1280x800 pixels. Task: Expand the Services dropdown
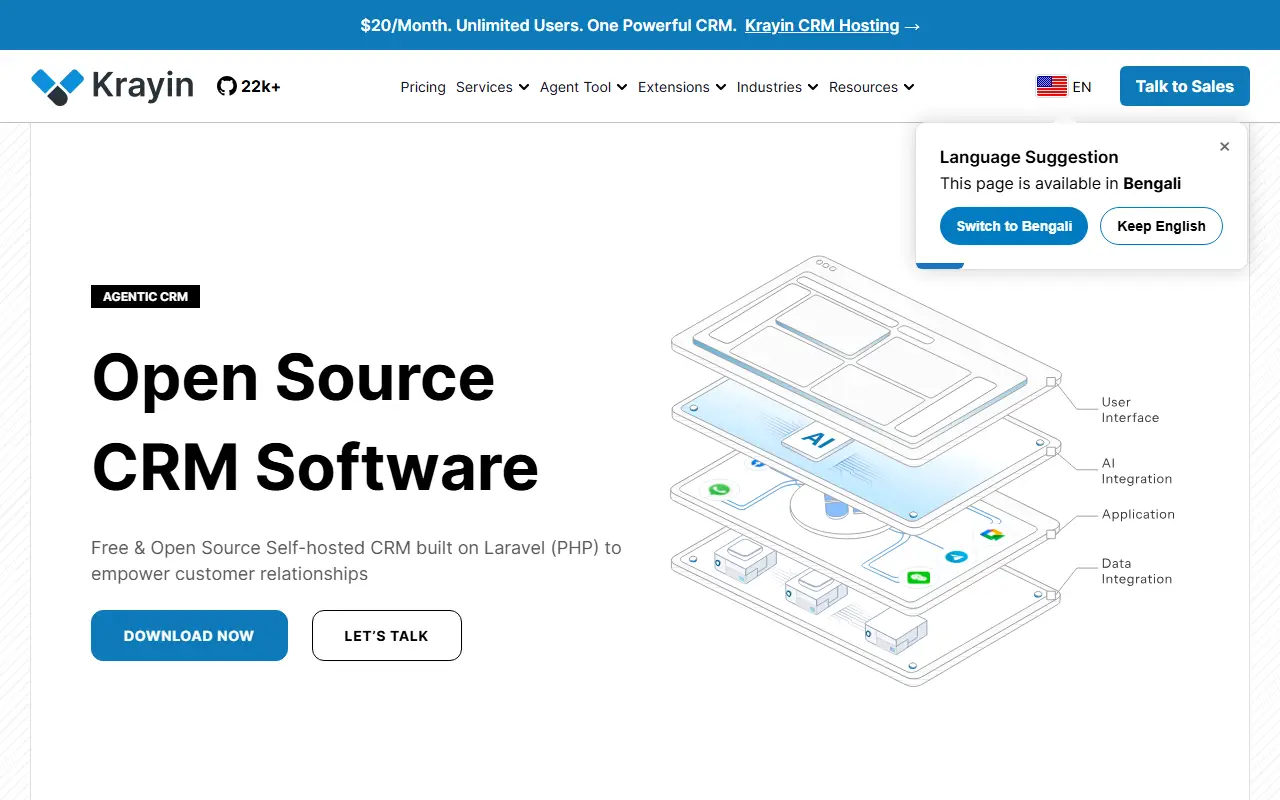[x=492, y=87]
